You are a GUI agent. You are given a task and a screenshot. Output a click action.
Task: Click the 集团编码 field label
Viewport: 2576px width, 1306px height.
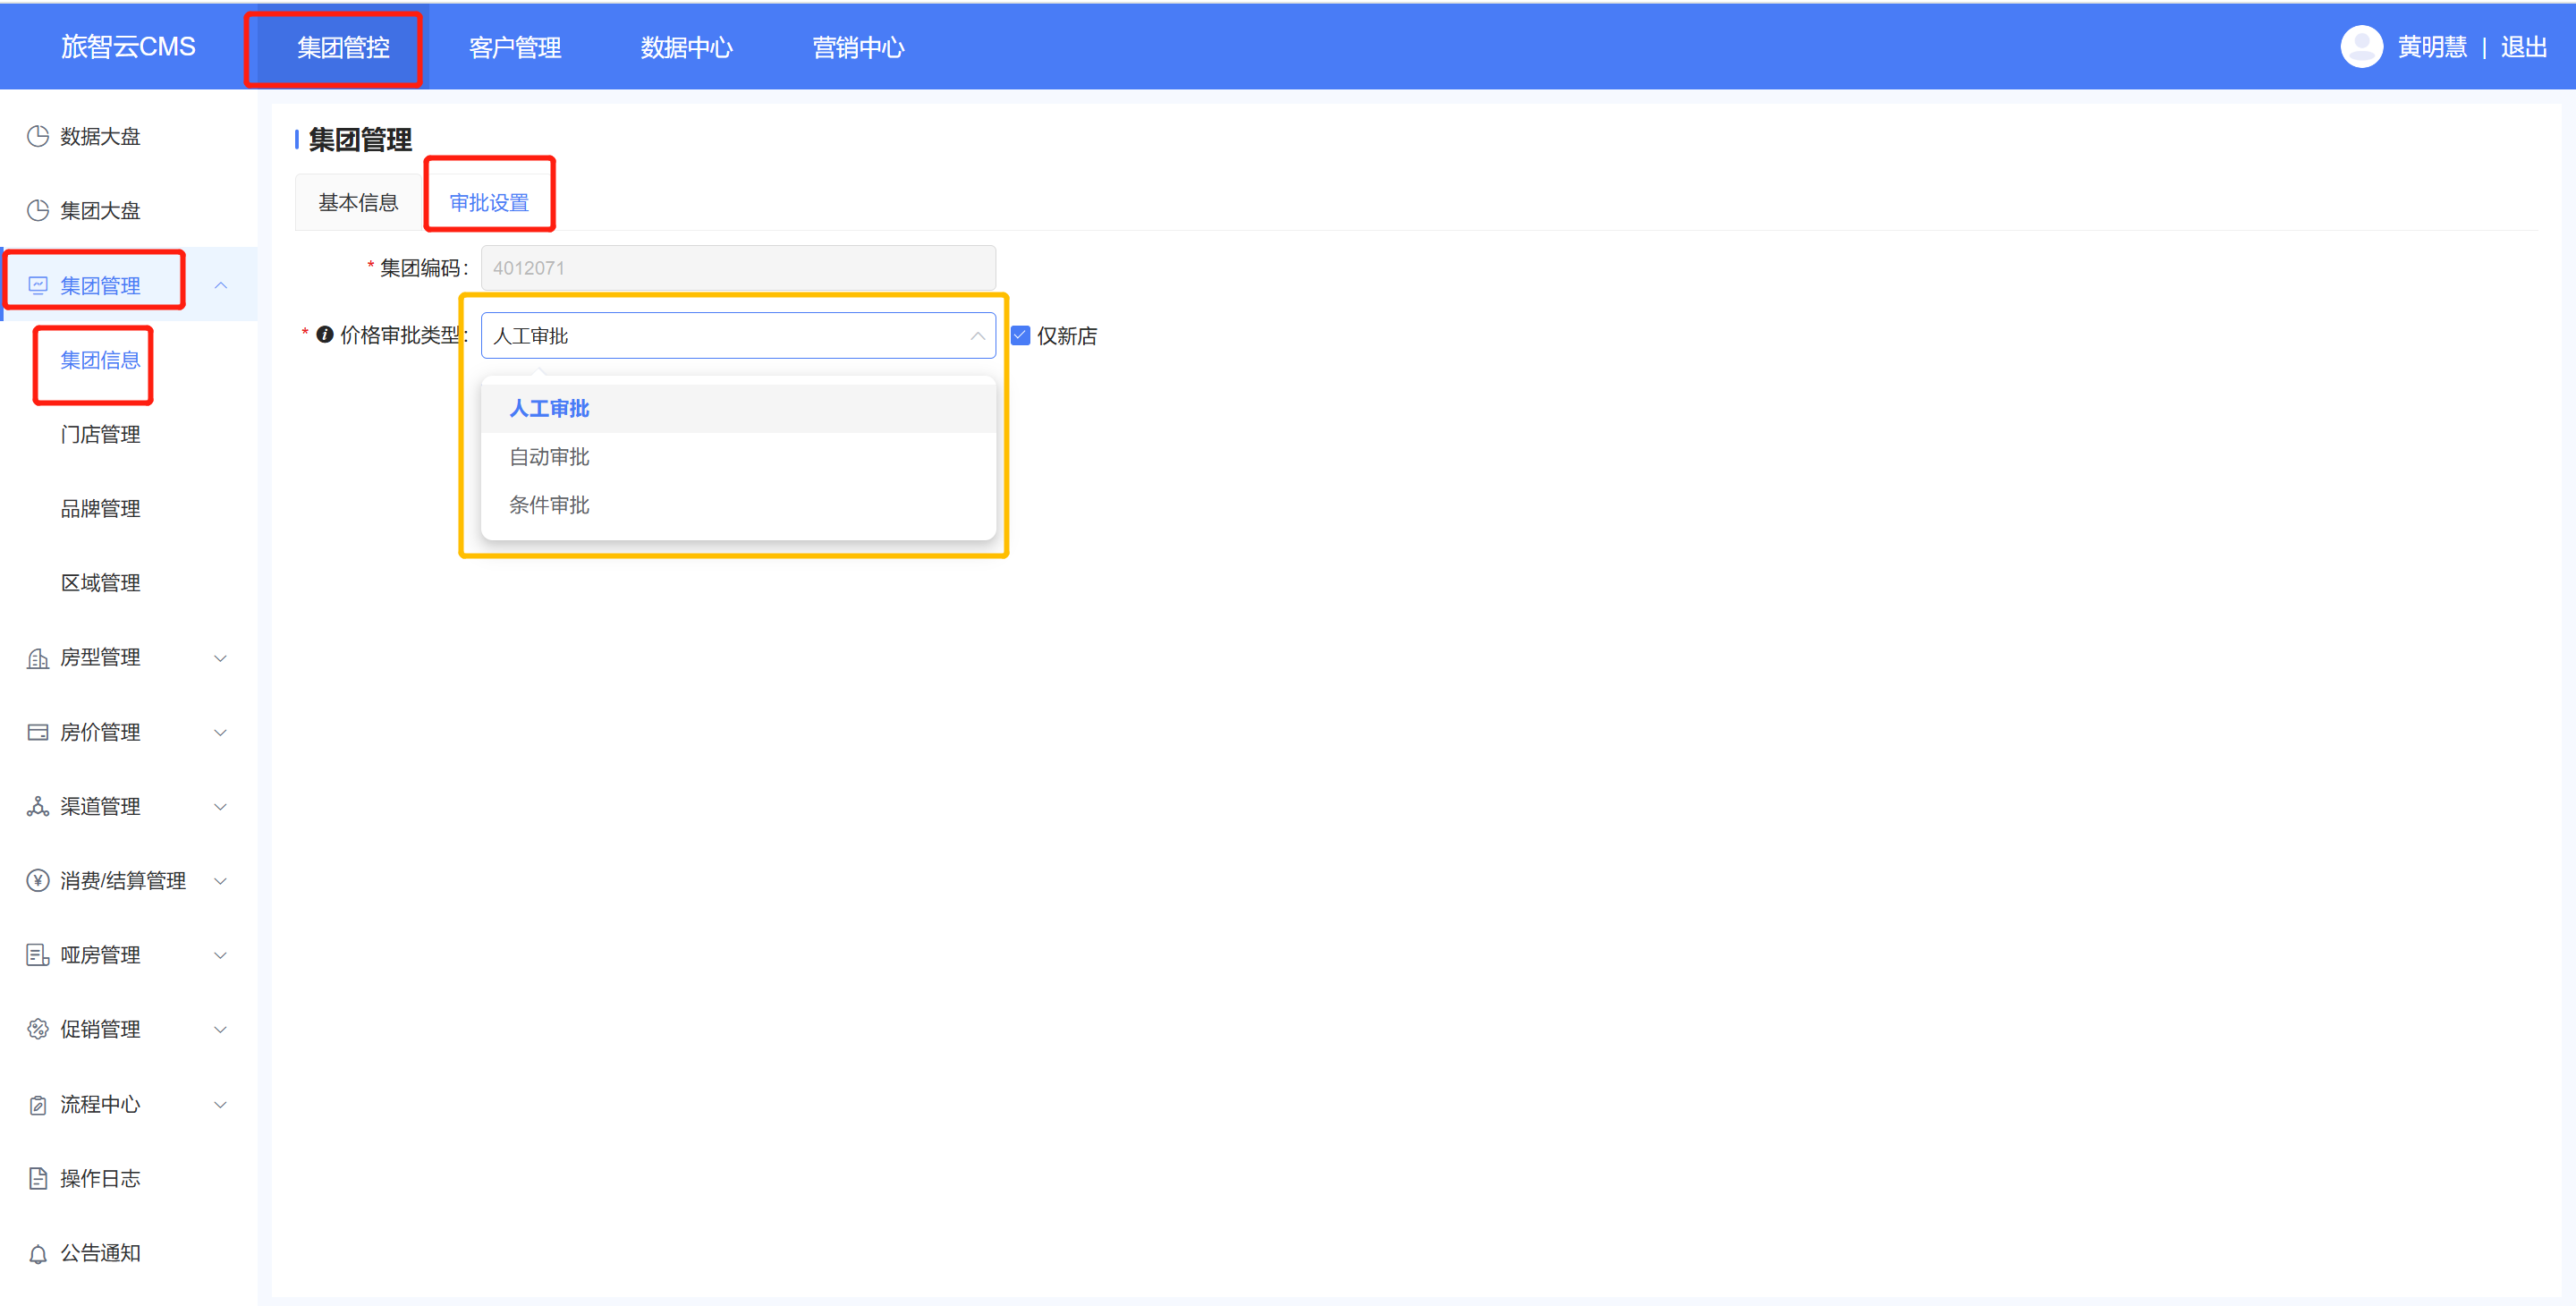423,268
